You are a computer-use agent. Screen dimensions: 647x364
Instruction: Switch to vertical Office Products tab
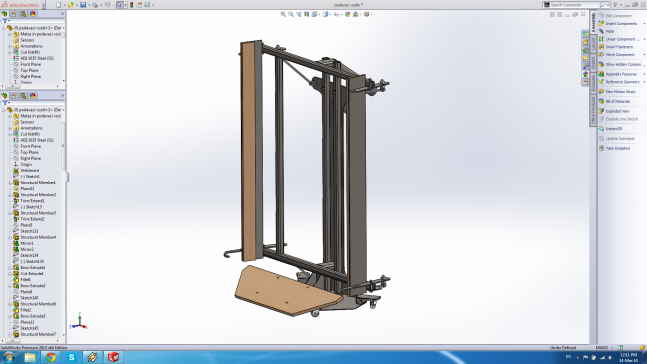pos(593,111)
